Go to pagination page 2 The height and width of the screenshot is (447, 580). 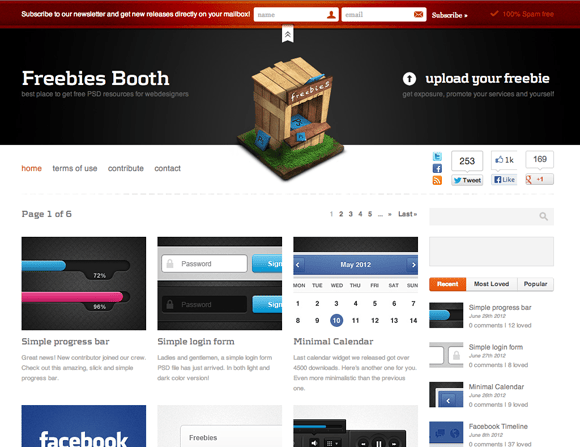(341, 214)
